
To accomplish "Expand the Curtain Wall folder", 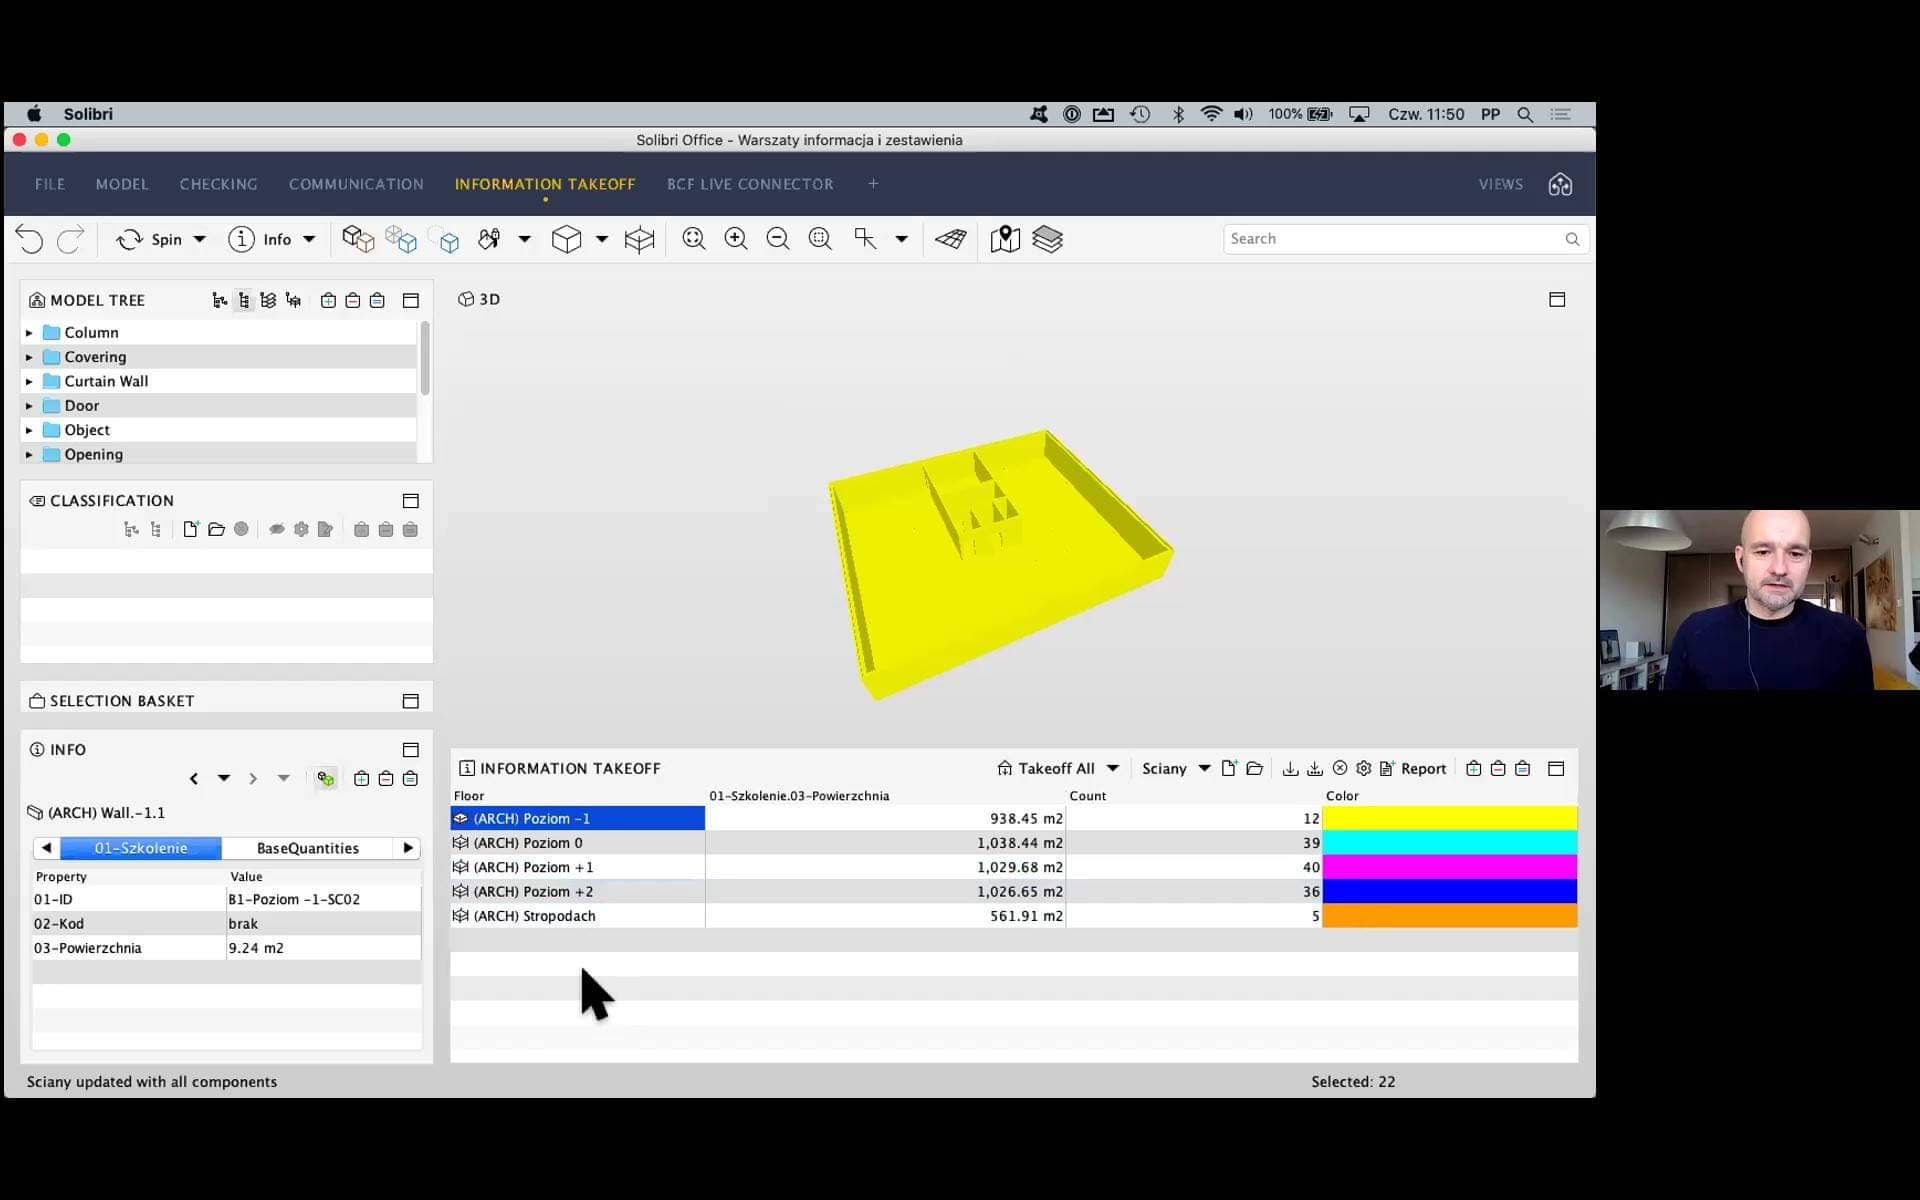I will [x=29, y=381].
